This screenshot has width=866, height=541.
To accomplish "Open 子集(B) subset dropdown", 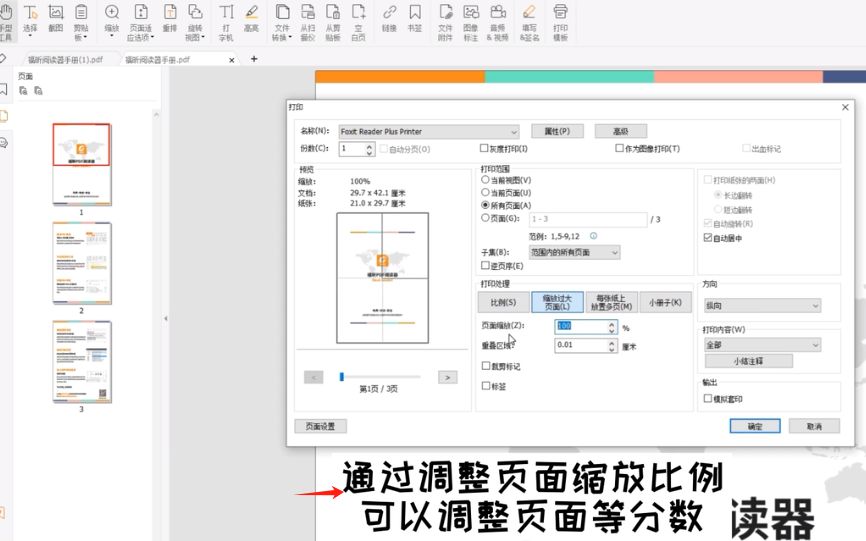I will [x=574, y=252].
